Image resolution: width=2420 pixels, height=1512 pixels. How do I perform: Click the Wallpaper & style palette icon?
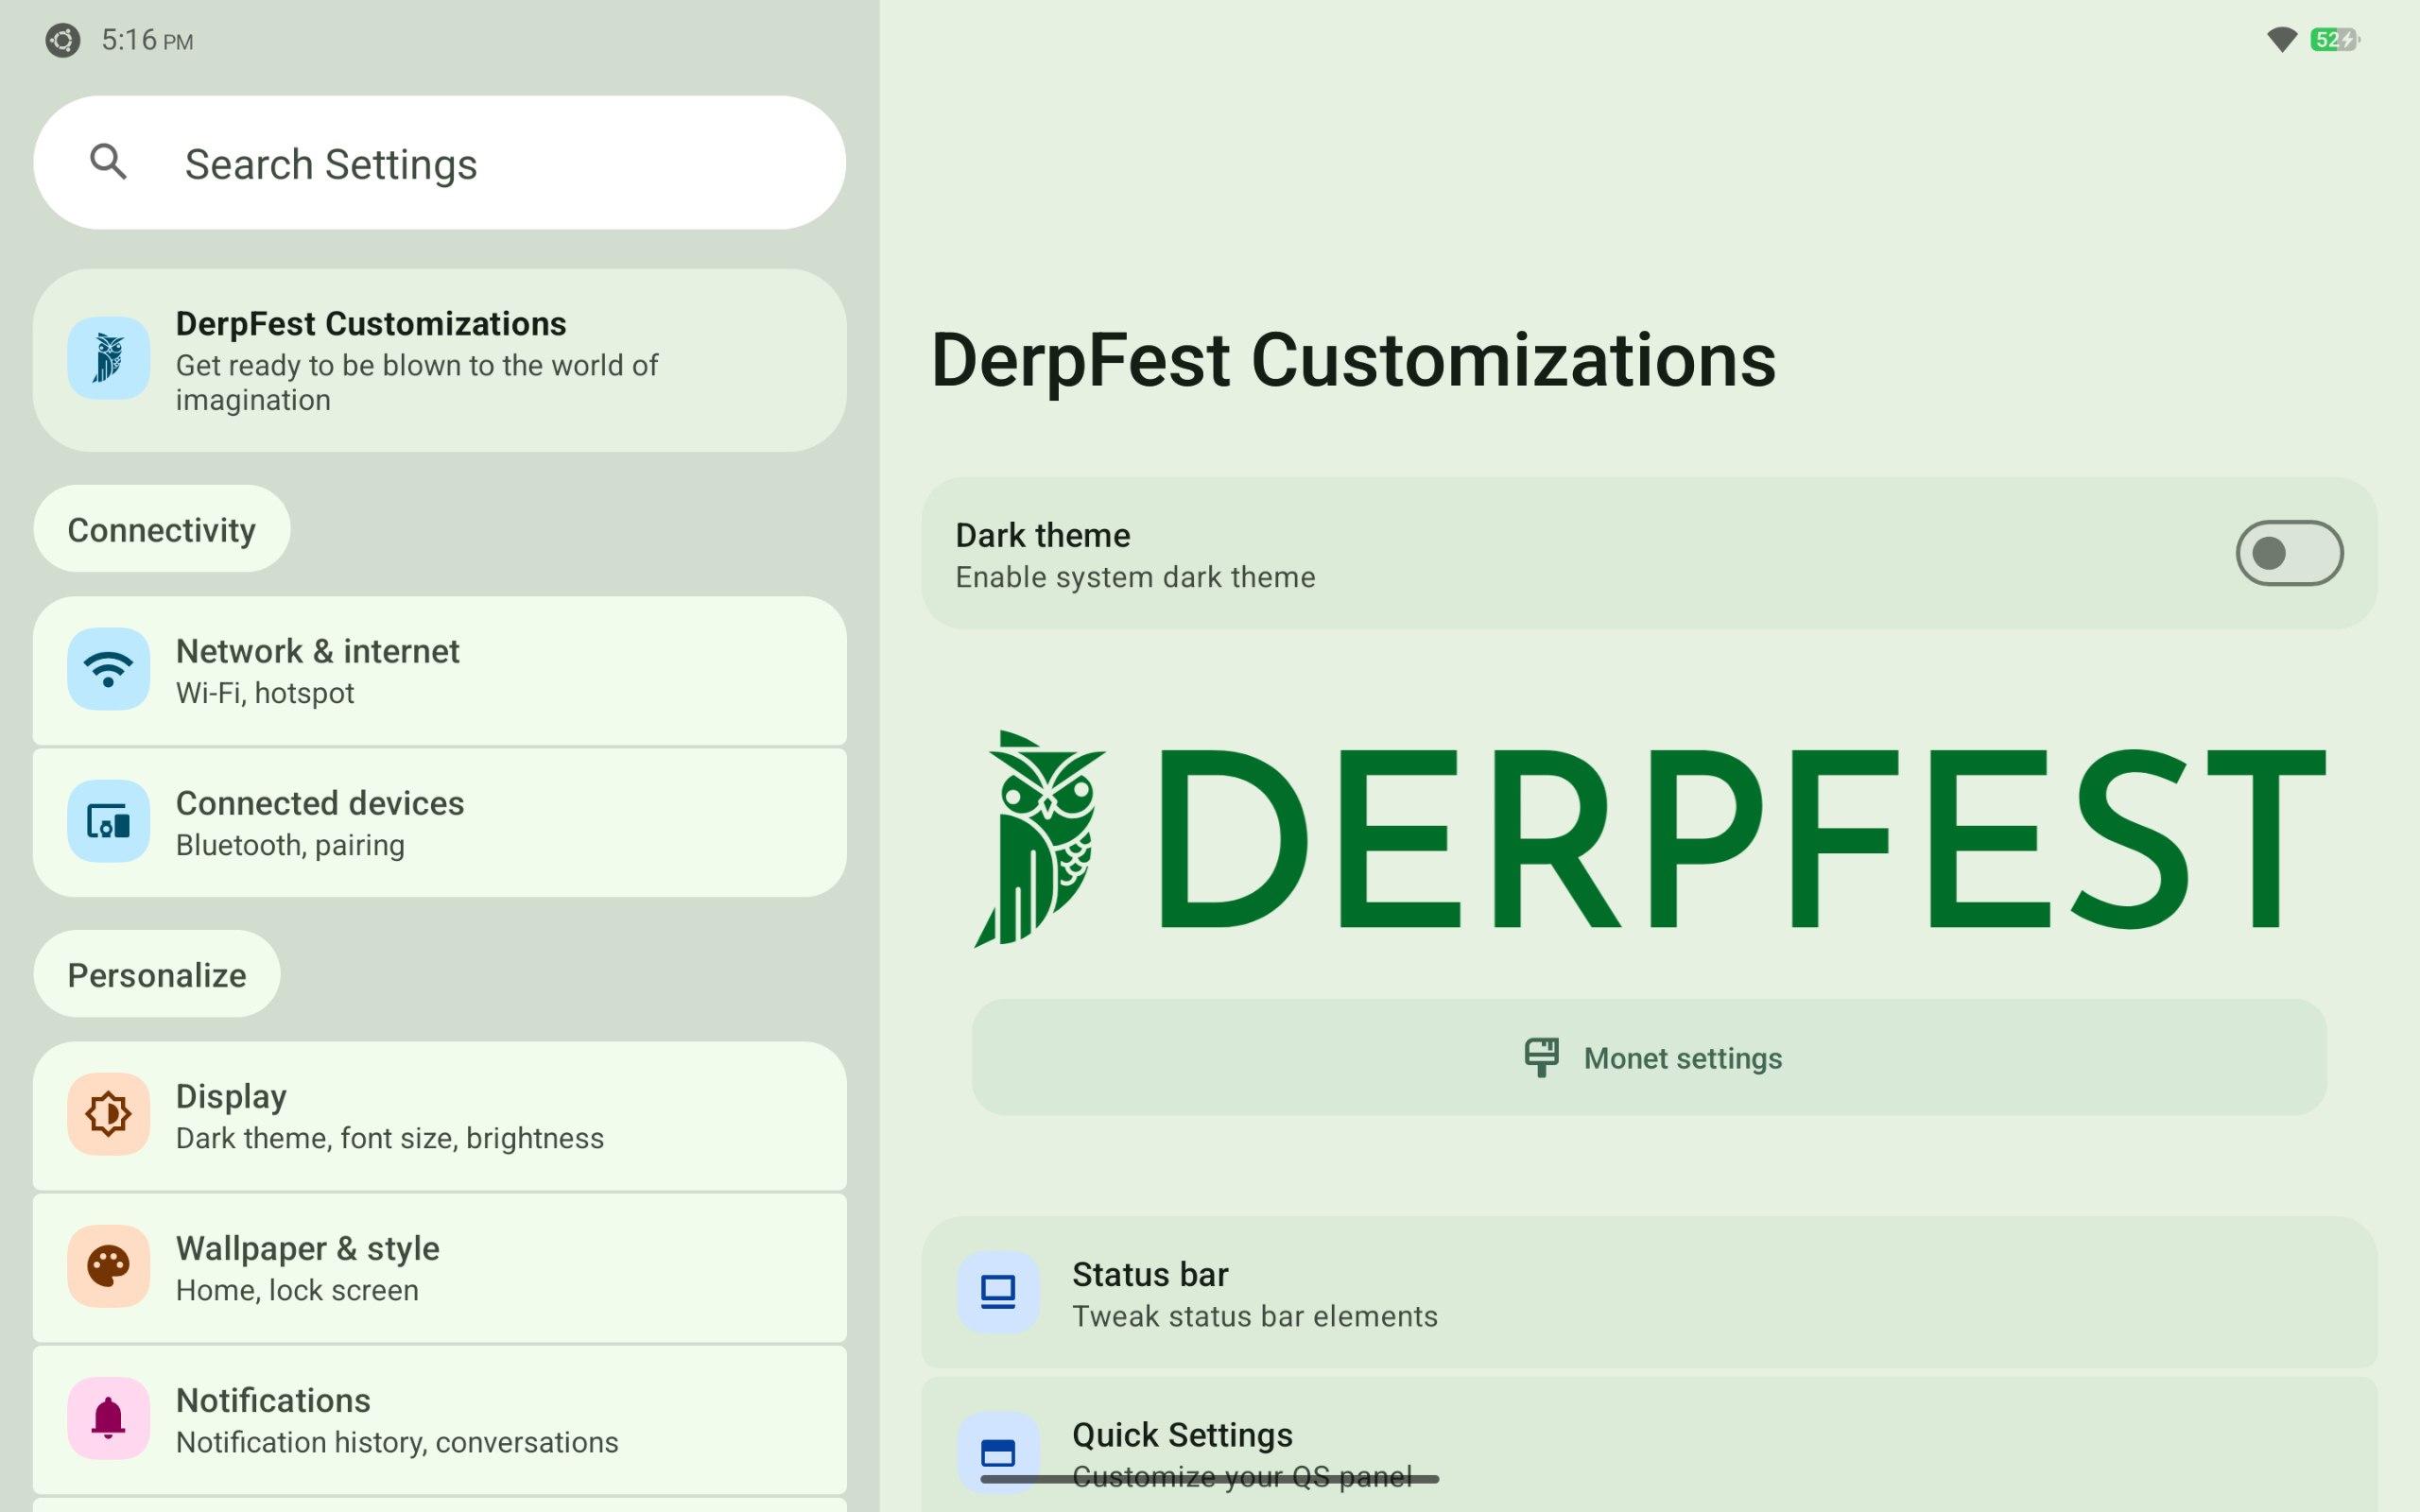click(108, 1266)
